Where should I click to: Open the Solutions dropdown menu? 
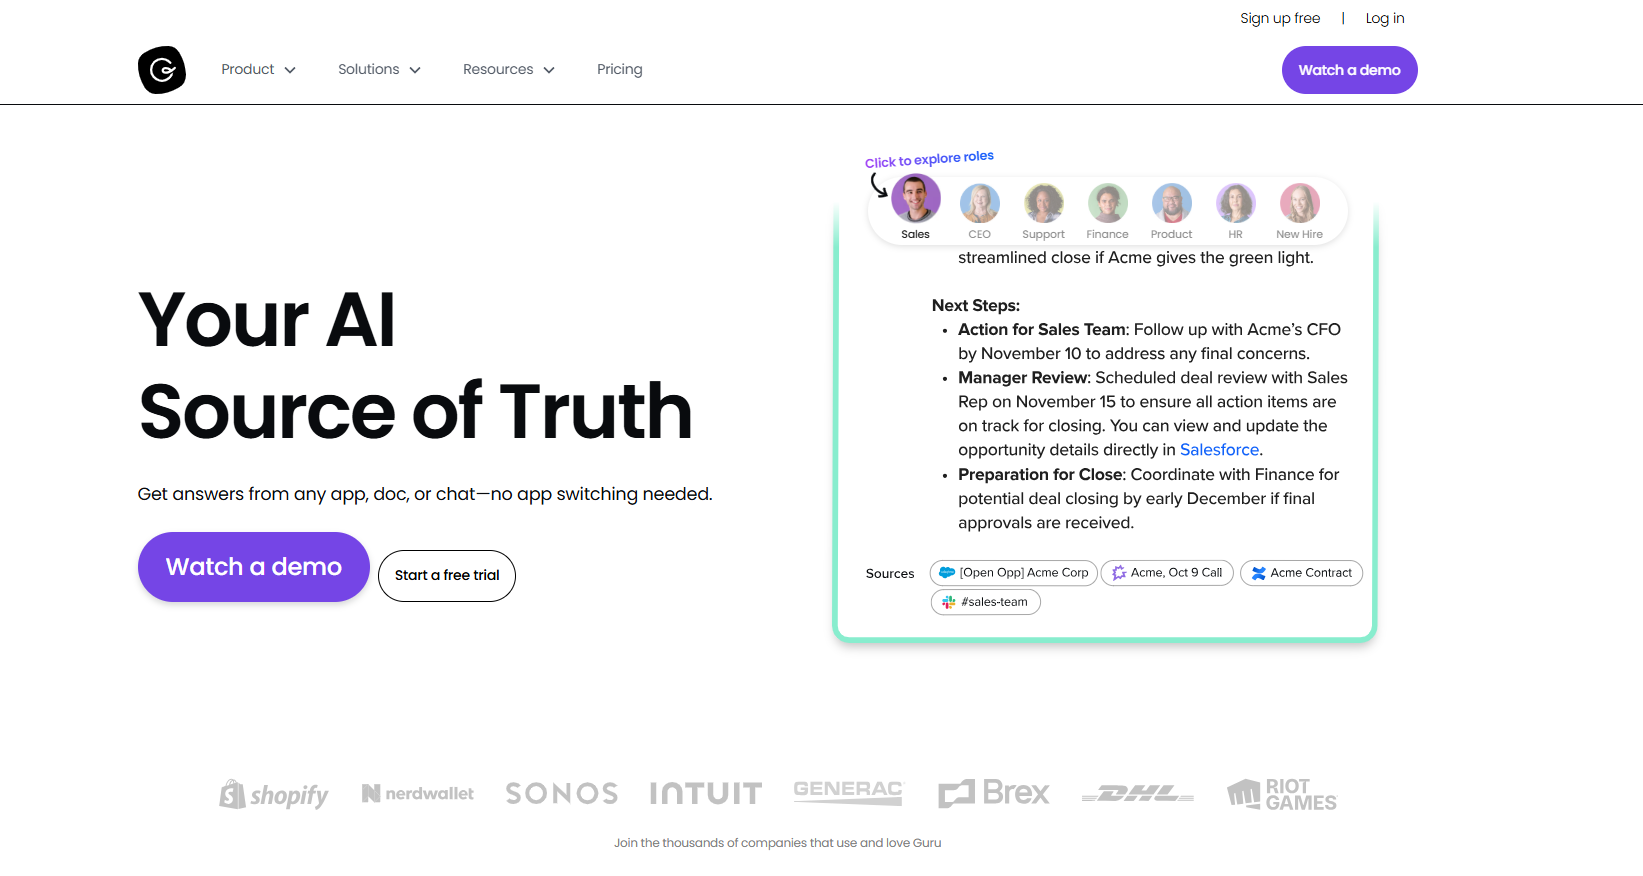click(379, 70)
